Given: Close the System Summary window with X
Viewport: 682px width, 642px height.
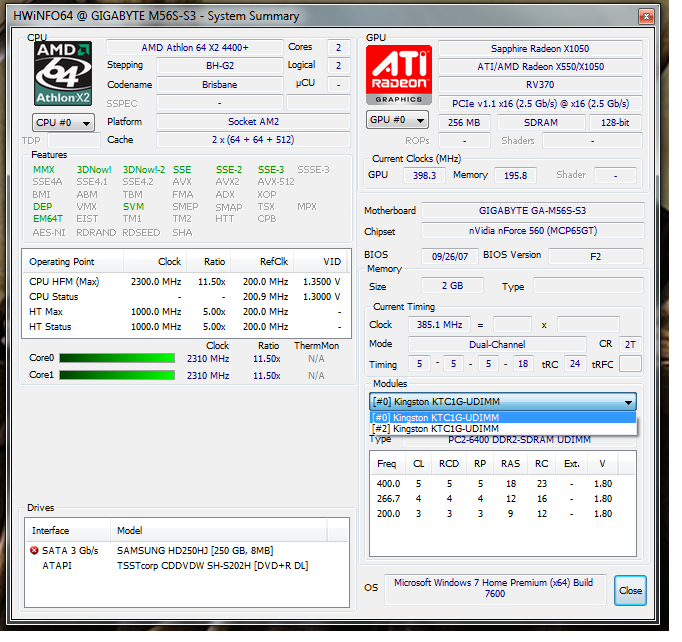Looking at the screenshot, I should [646, 17].
